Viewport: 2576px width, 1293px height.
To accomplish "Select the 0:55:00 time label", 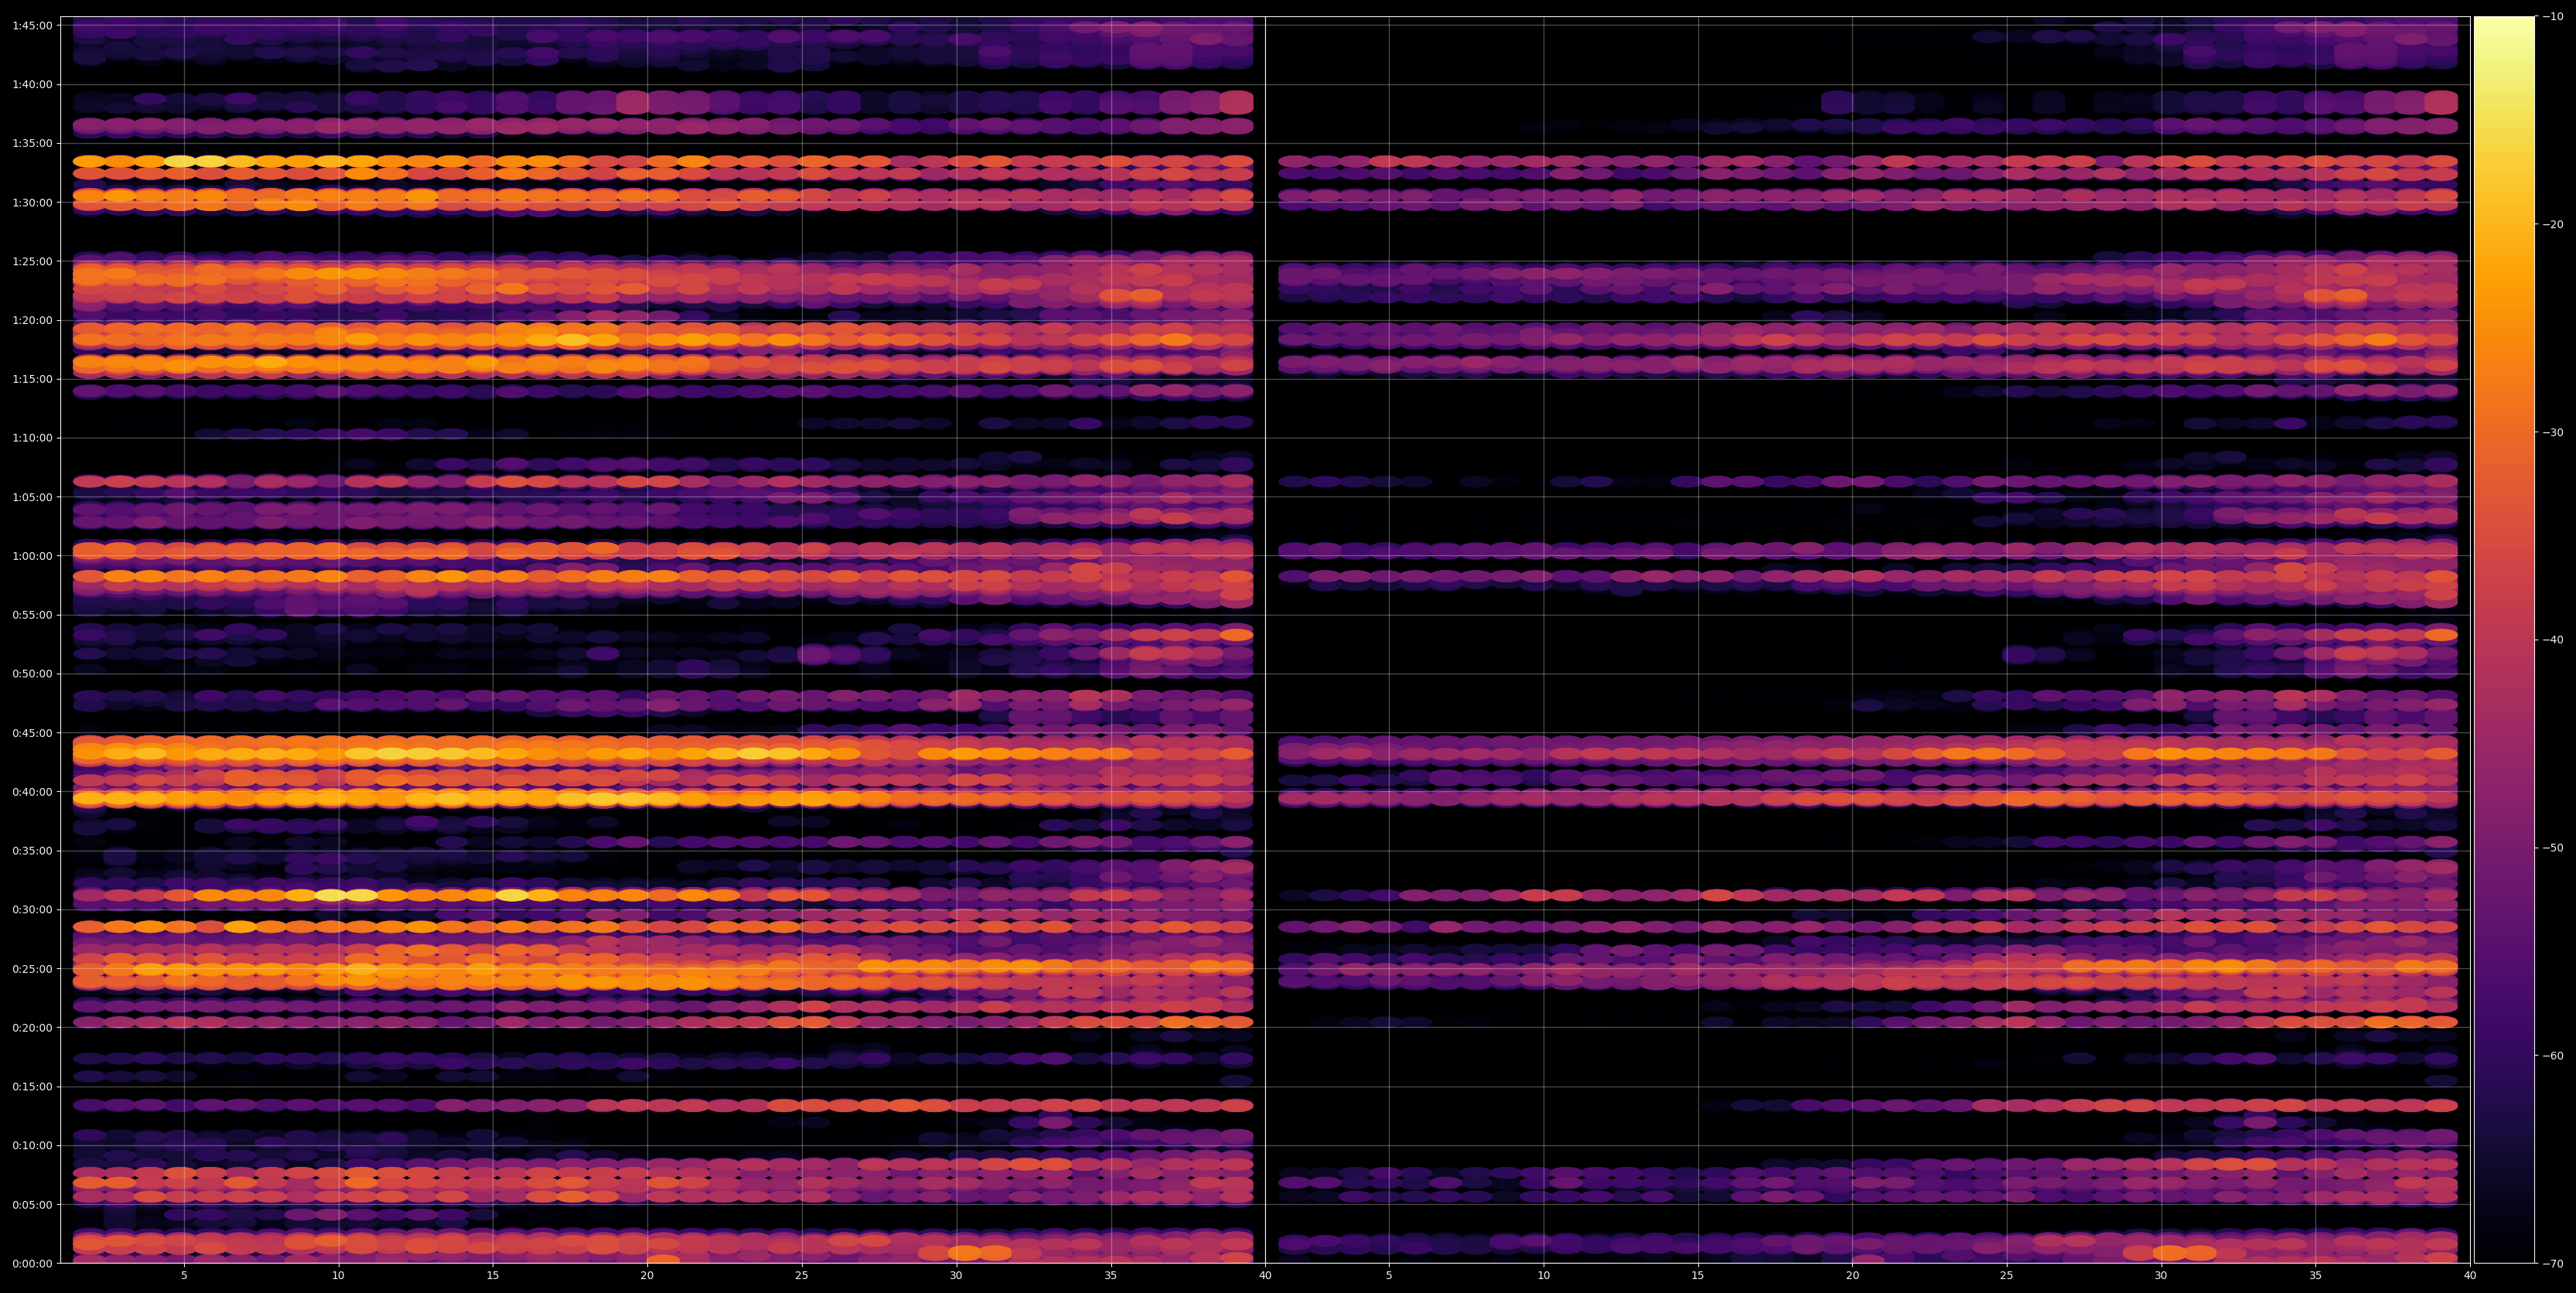I will tap(32, 614).
